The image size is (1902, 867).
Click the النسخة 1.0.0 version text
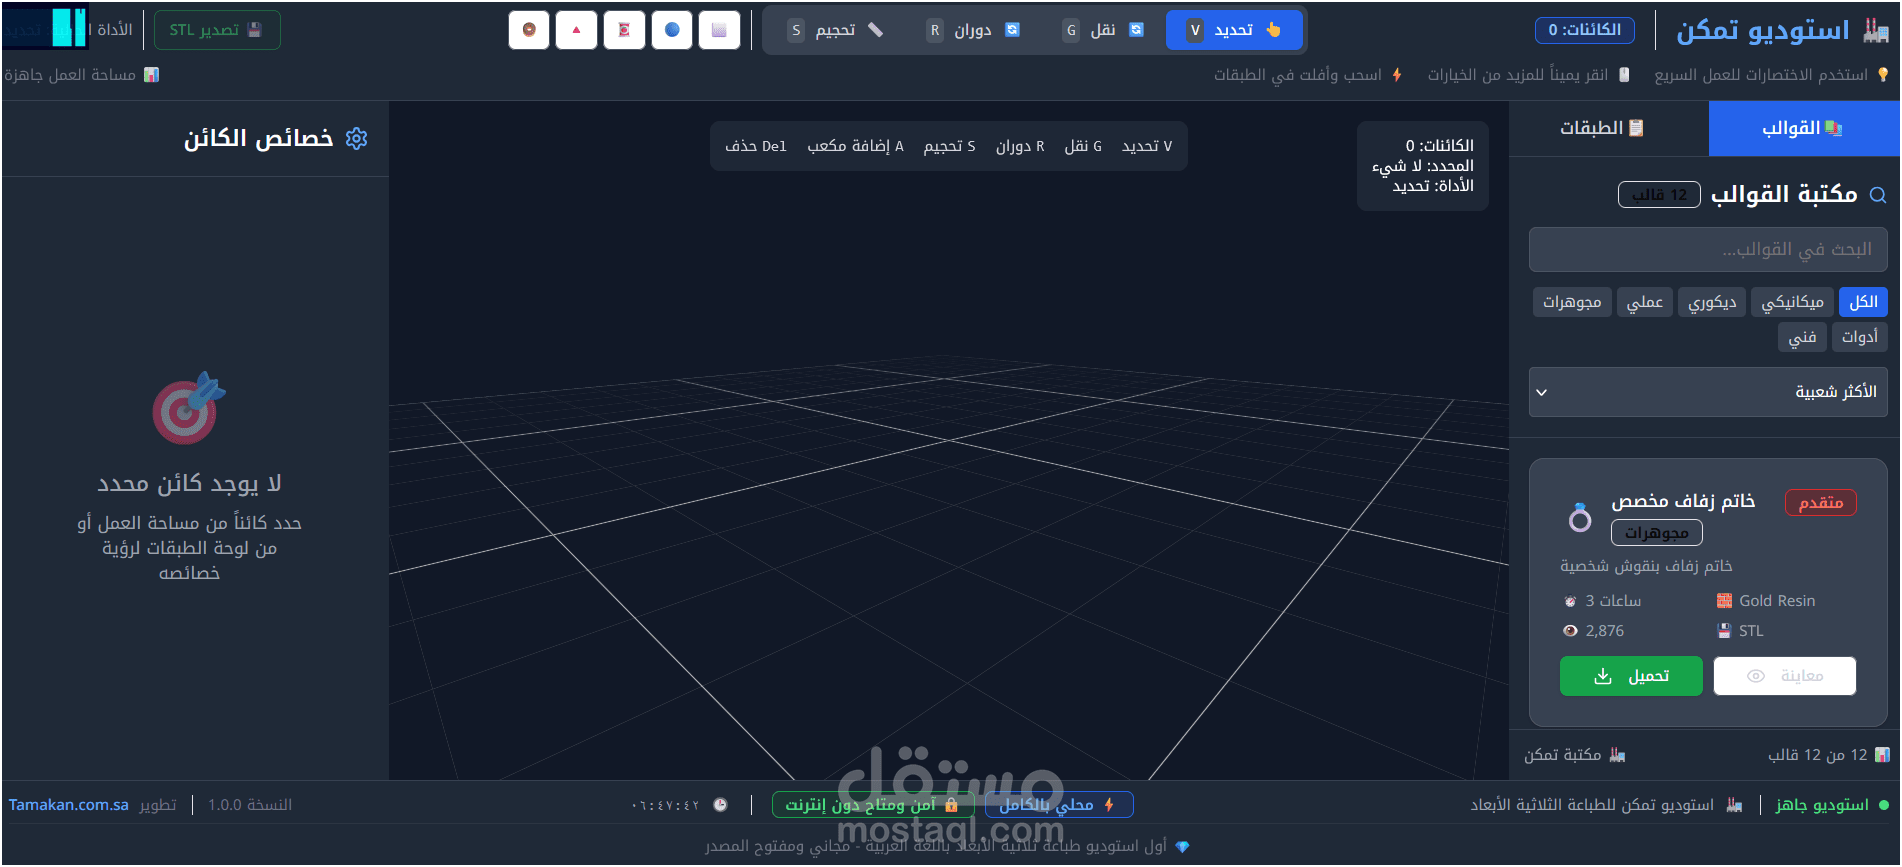click(x=250, y=805)
